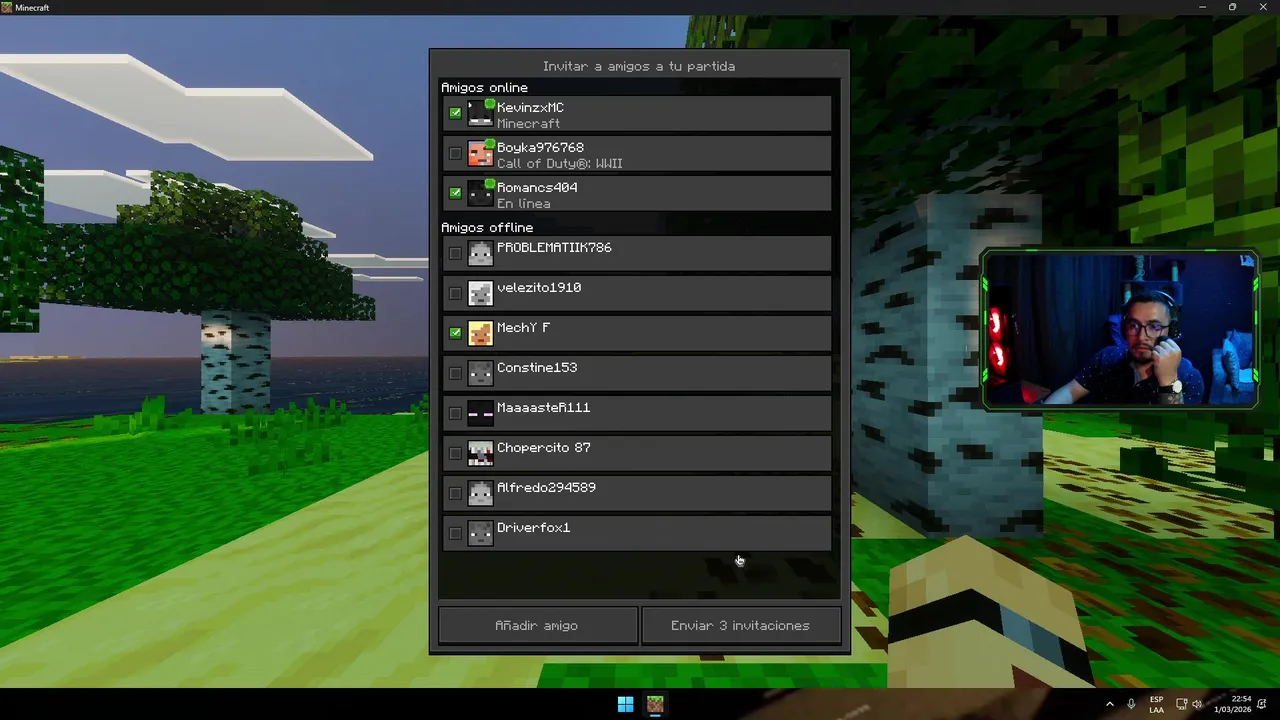Click the PROBLEMATIIK786 friend name
The width and height of the screenshot is (1280, 720).
(x=554, y=248)
